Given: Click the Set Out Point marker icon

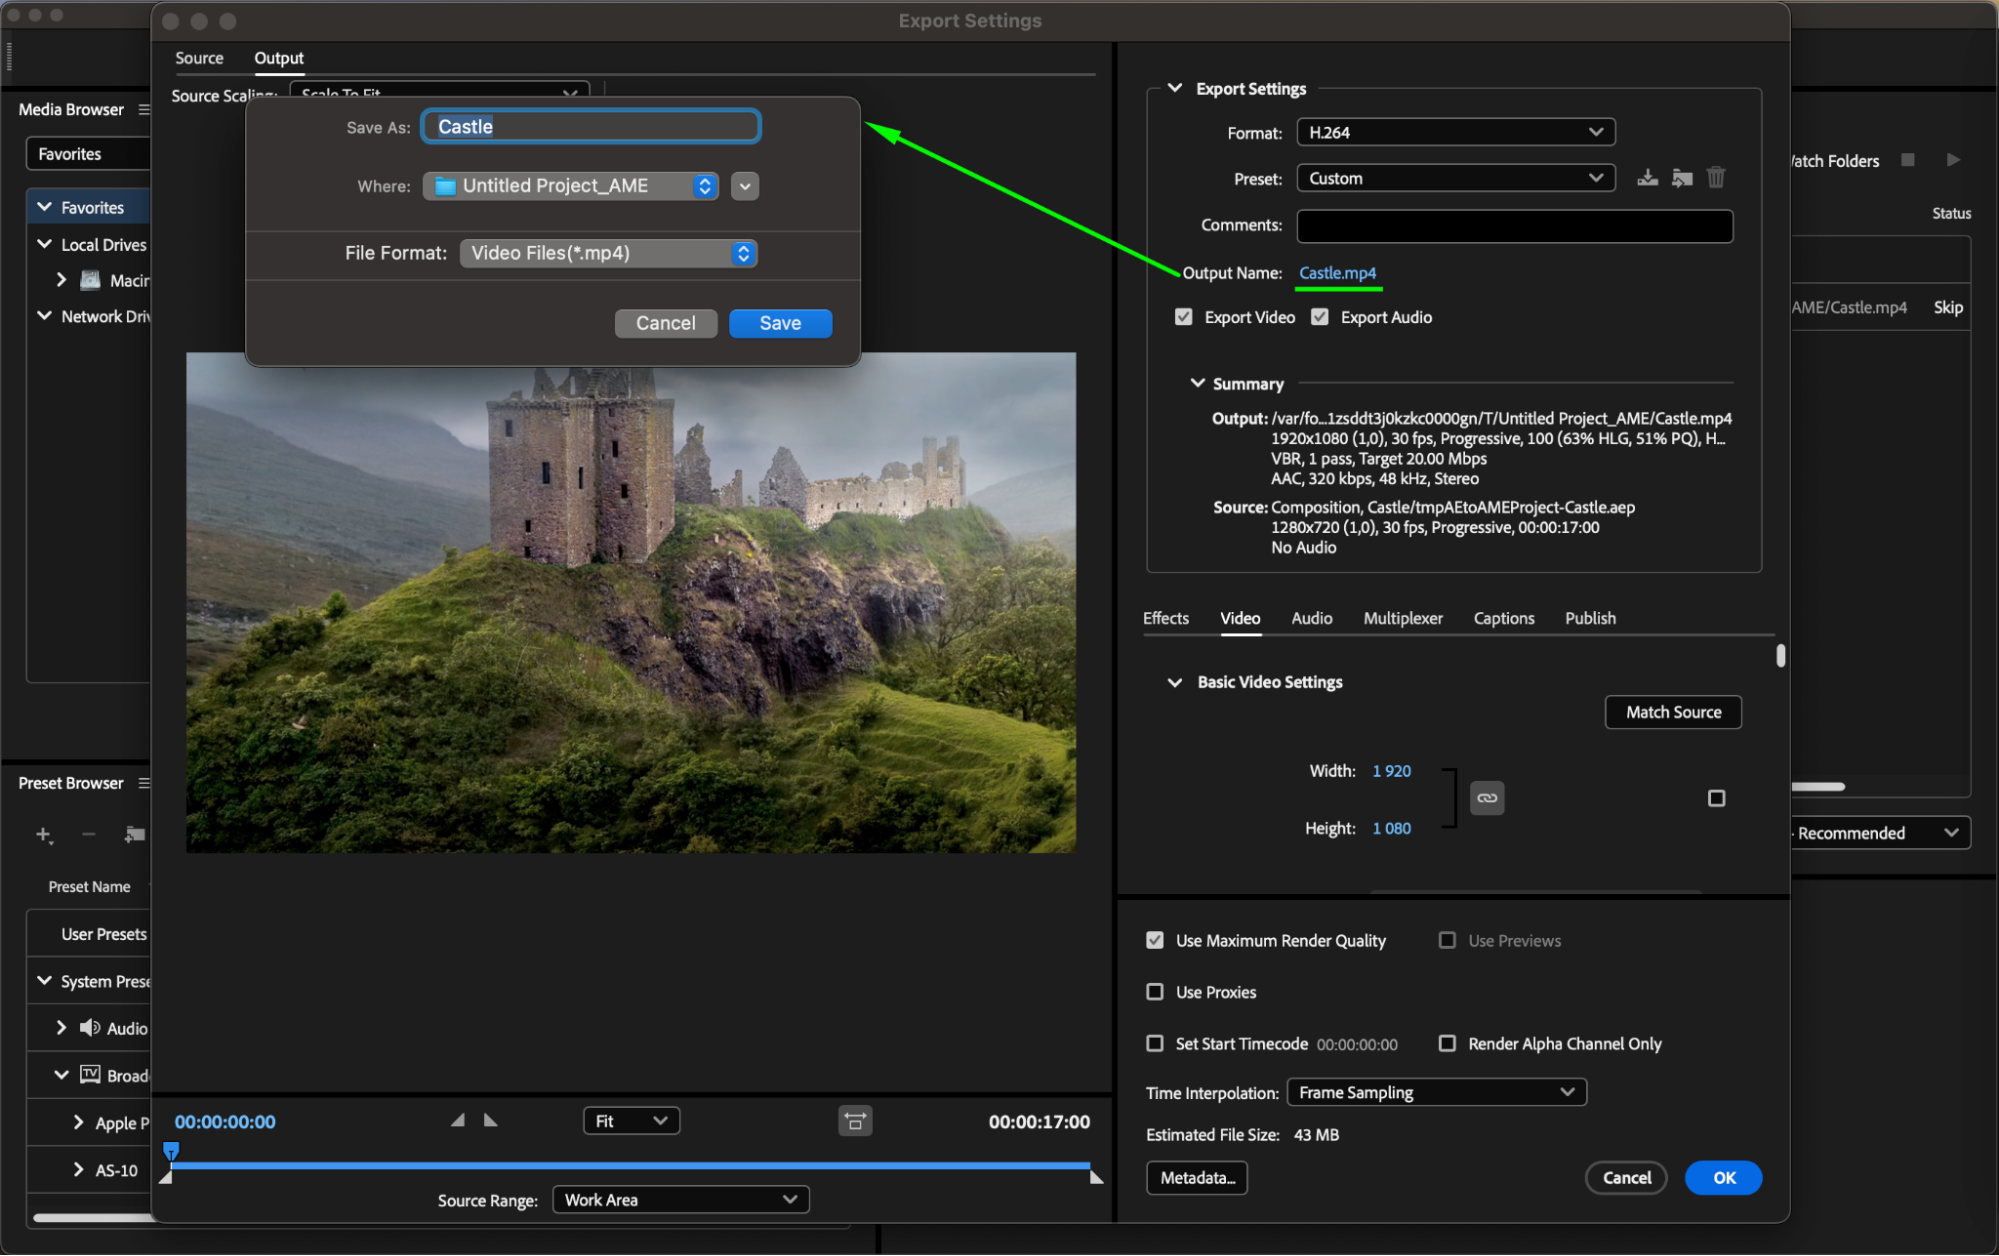Looking at the screenshot, I should (x=491, y=1121).
